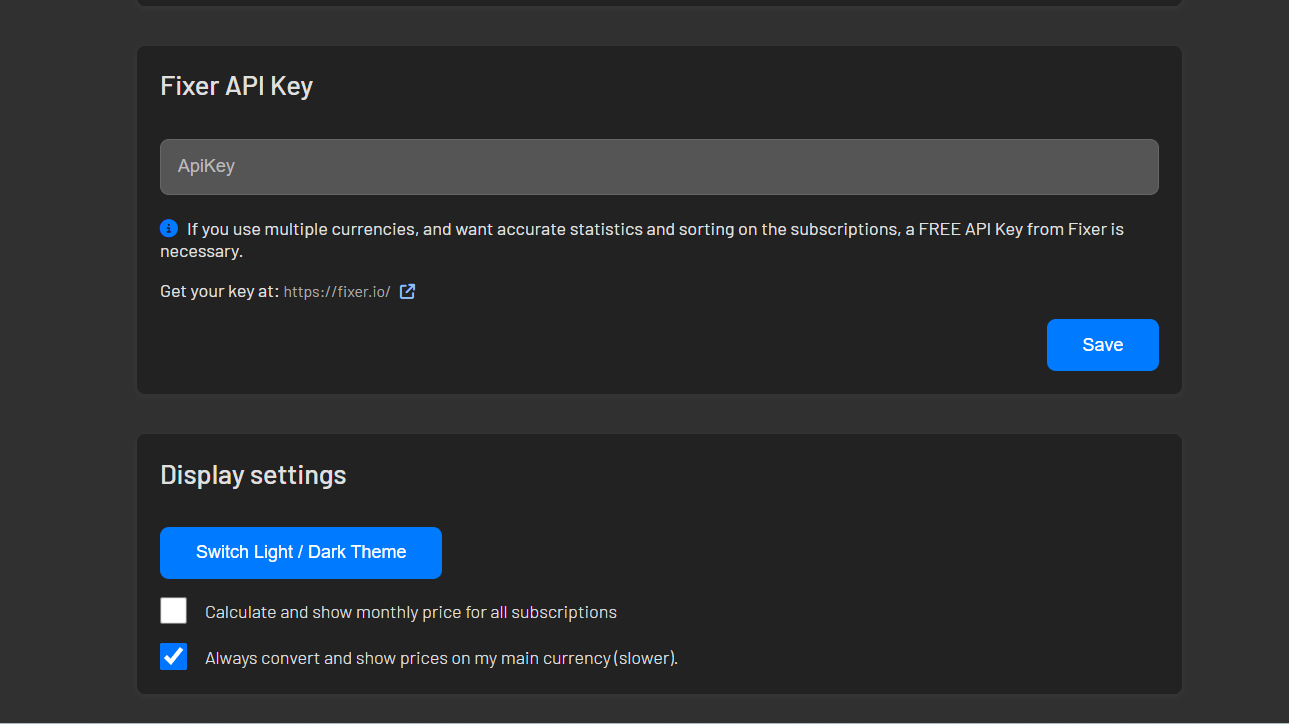Viewport: 1289px width, 724px height.
Task: Save the Fixer API key
Action: [1102, 345]
